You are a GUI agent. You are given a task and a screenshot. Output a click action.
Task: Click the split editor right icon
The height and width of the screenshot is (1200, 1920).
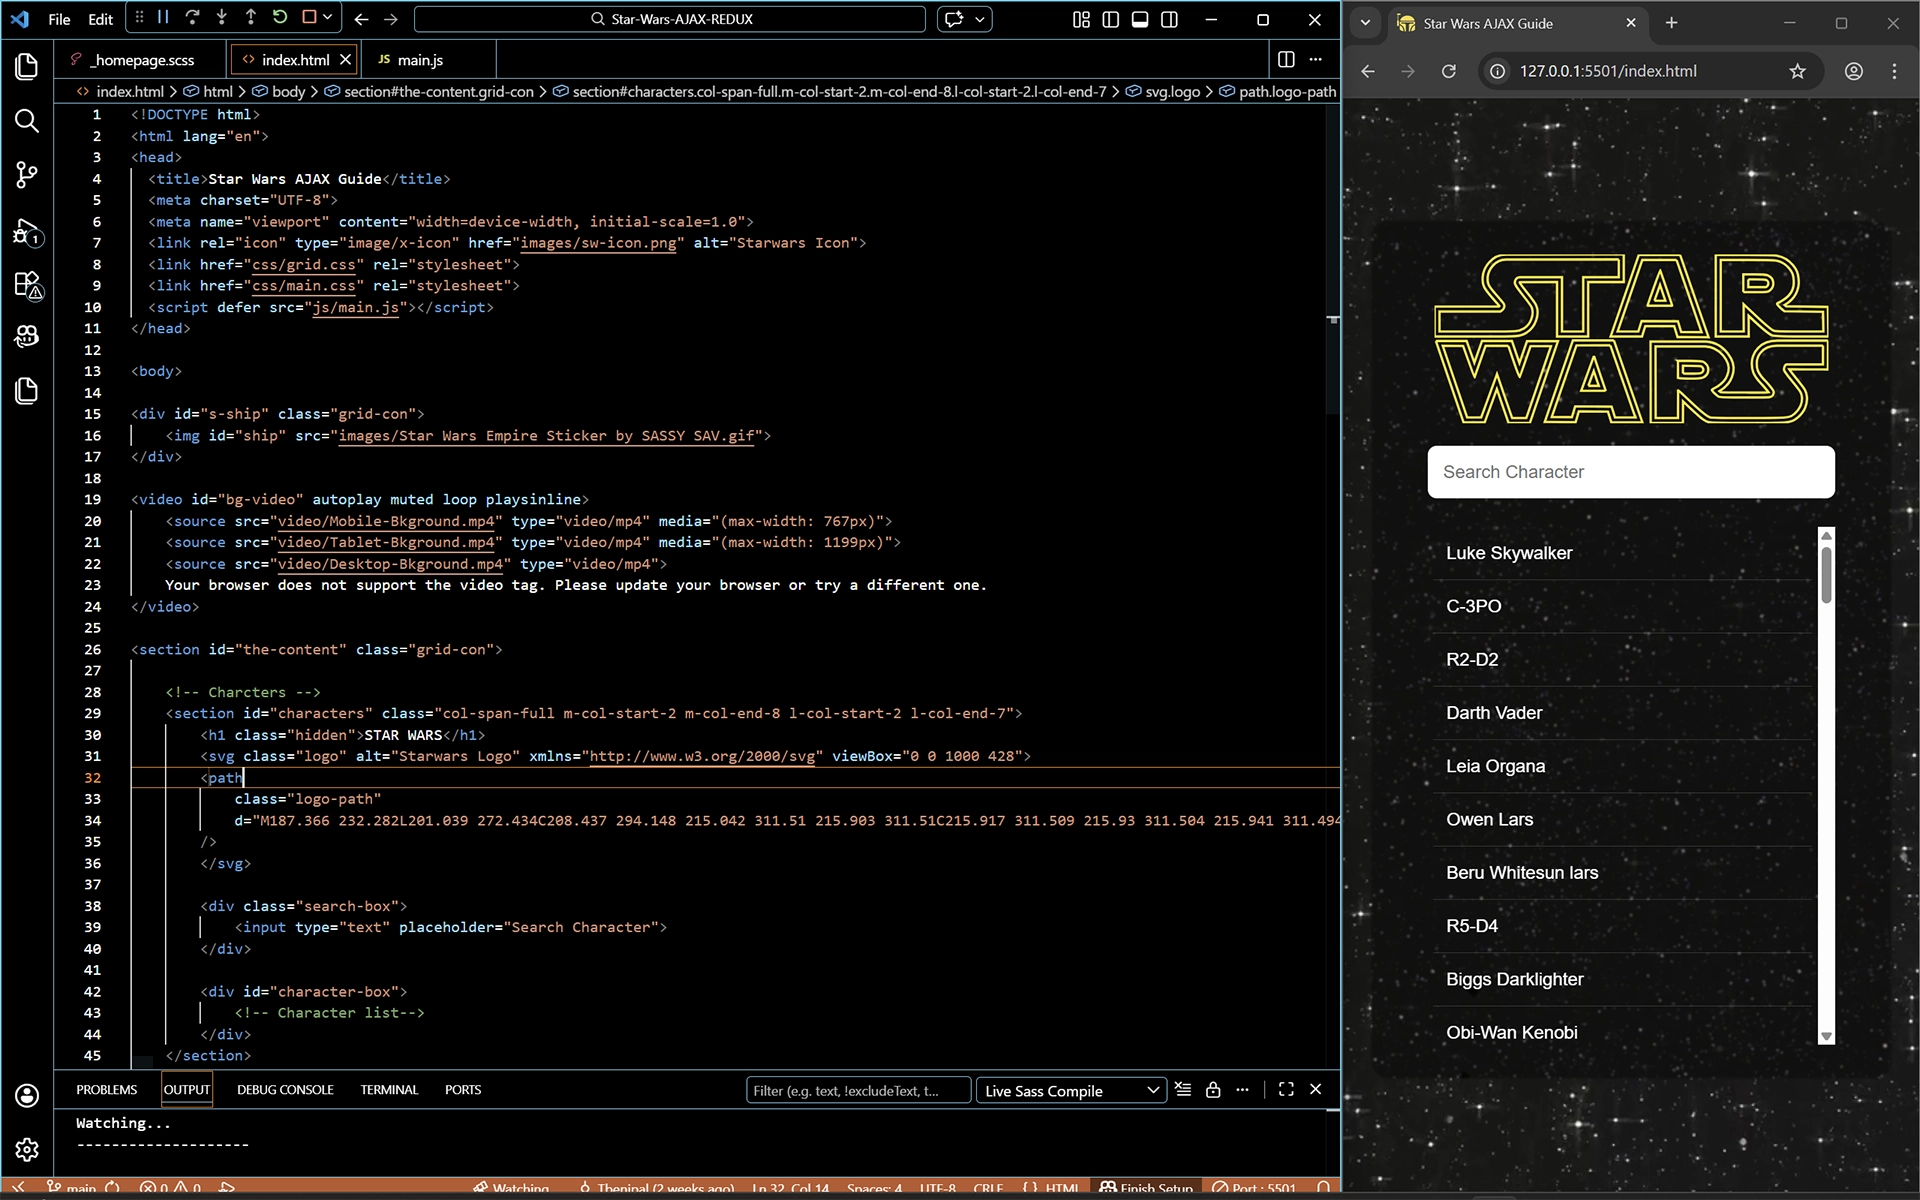coord(1286,60)
